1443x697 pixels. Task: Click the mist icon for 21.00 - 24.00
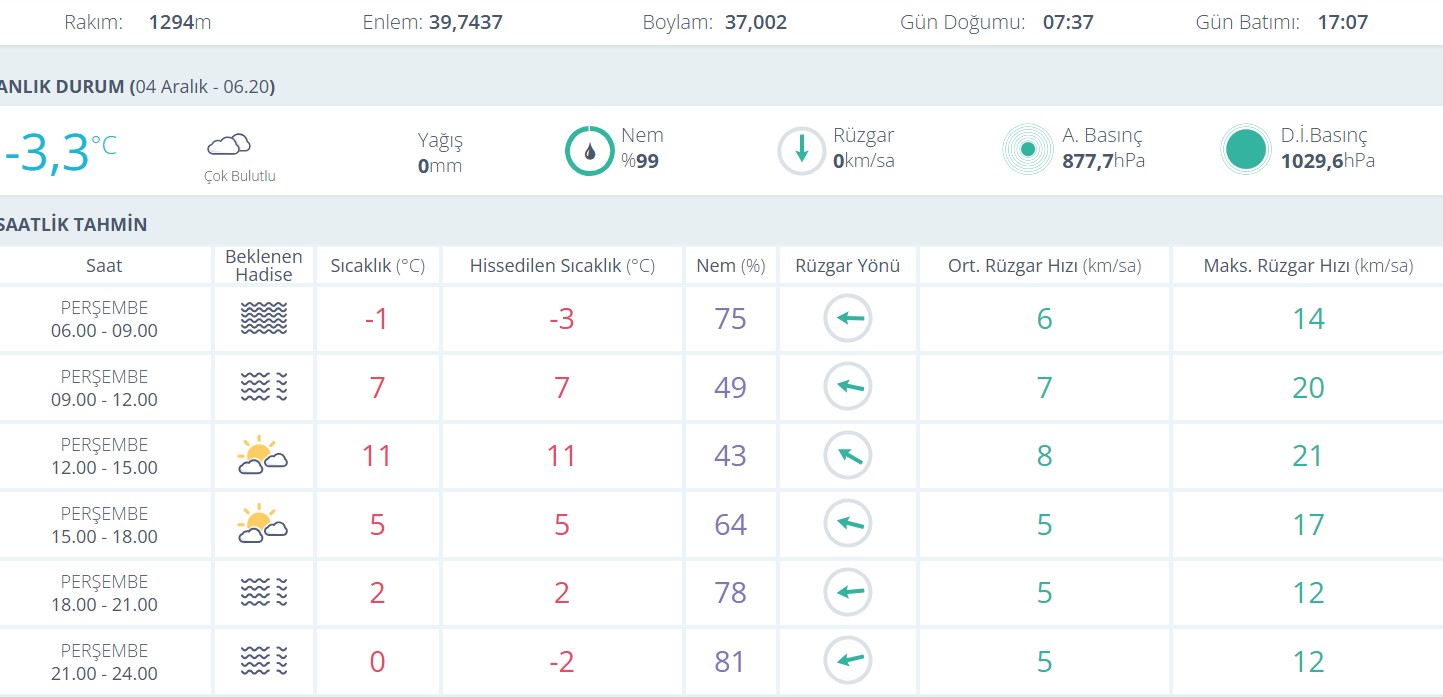click(264, 661)
